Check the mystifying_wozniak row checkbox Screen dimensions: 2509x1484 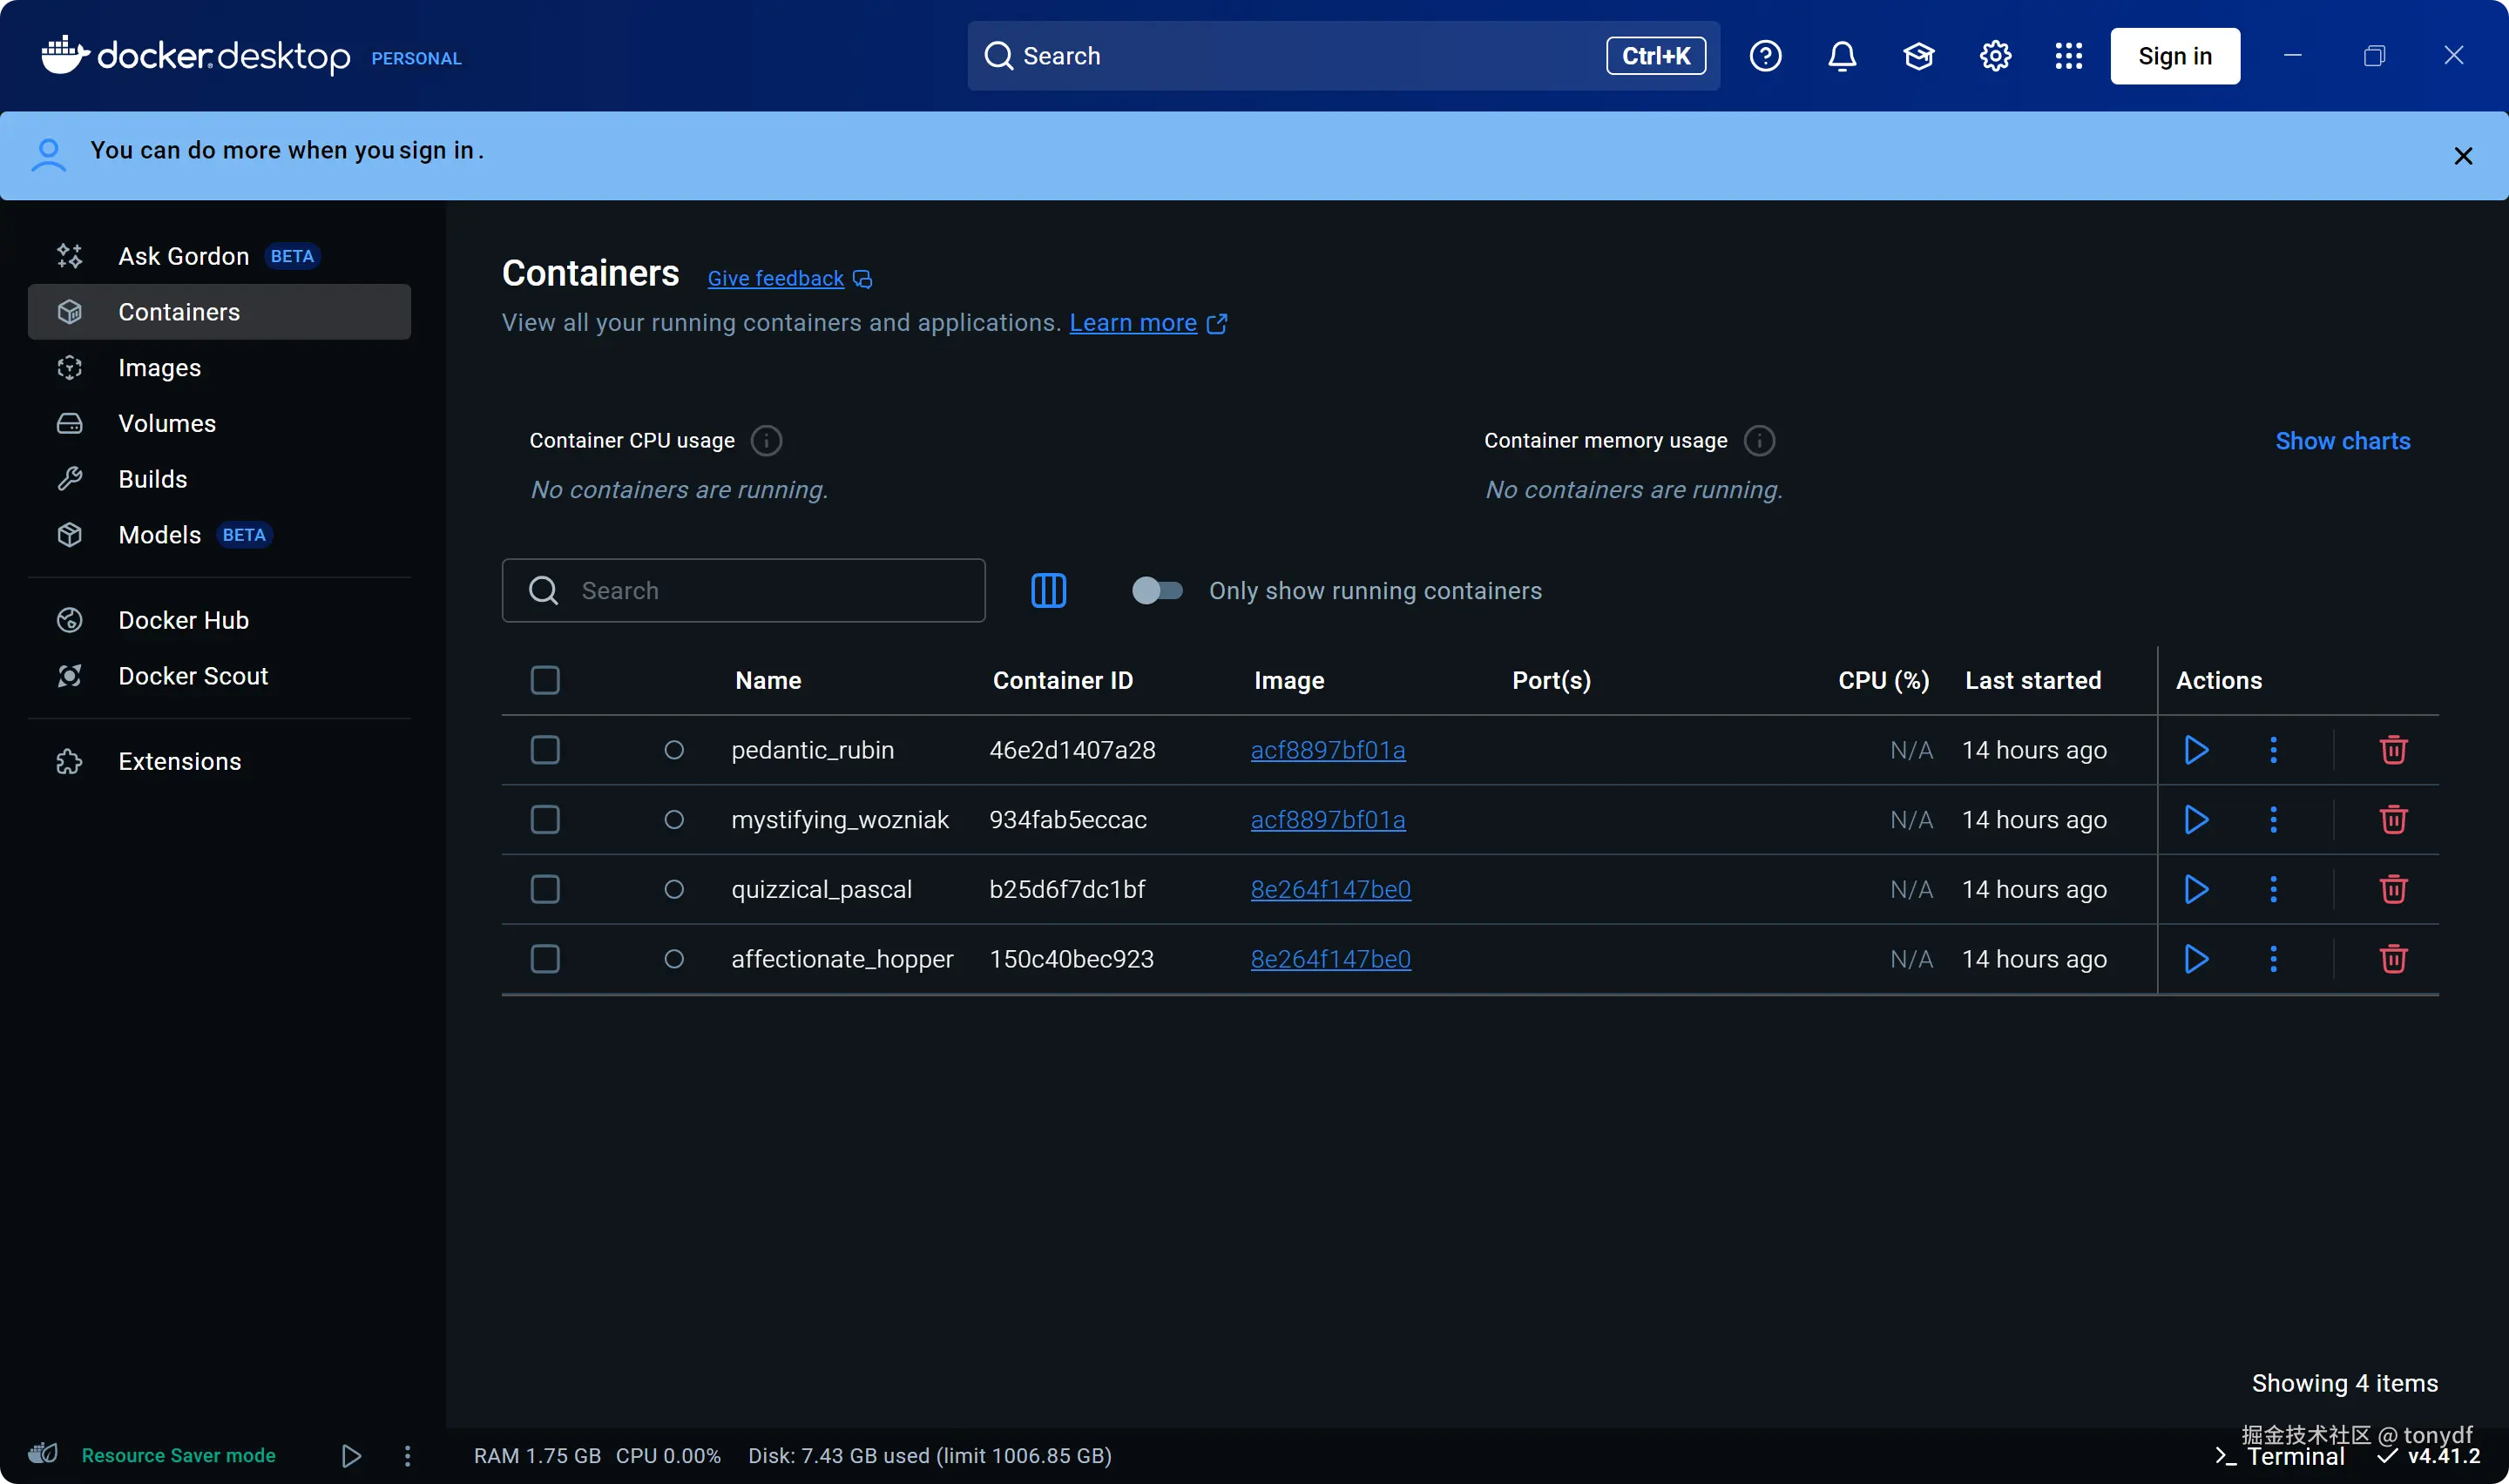point(545,820)
